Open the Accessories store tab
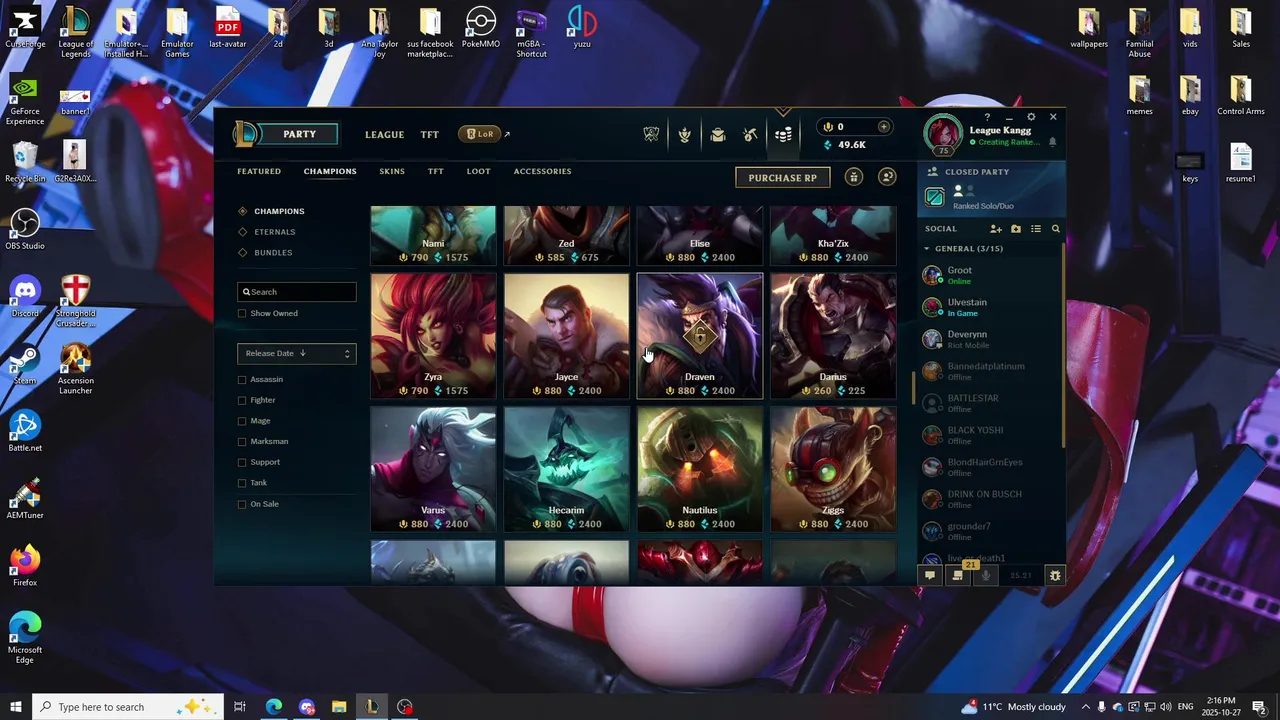Viewport: 1280px width, 720px height. pyautogui.click(x=543, y=172)
